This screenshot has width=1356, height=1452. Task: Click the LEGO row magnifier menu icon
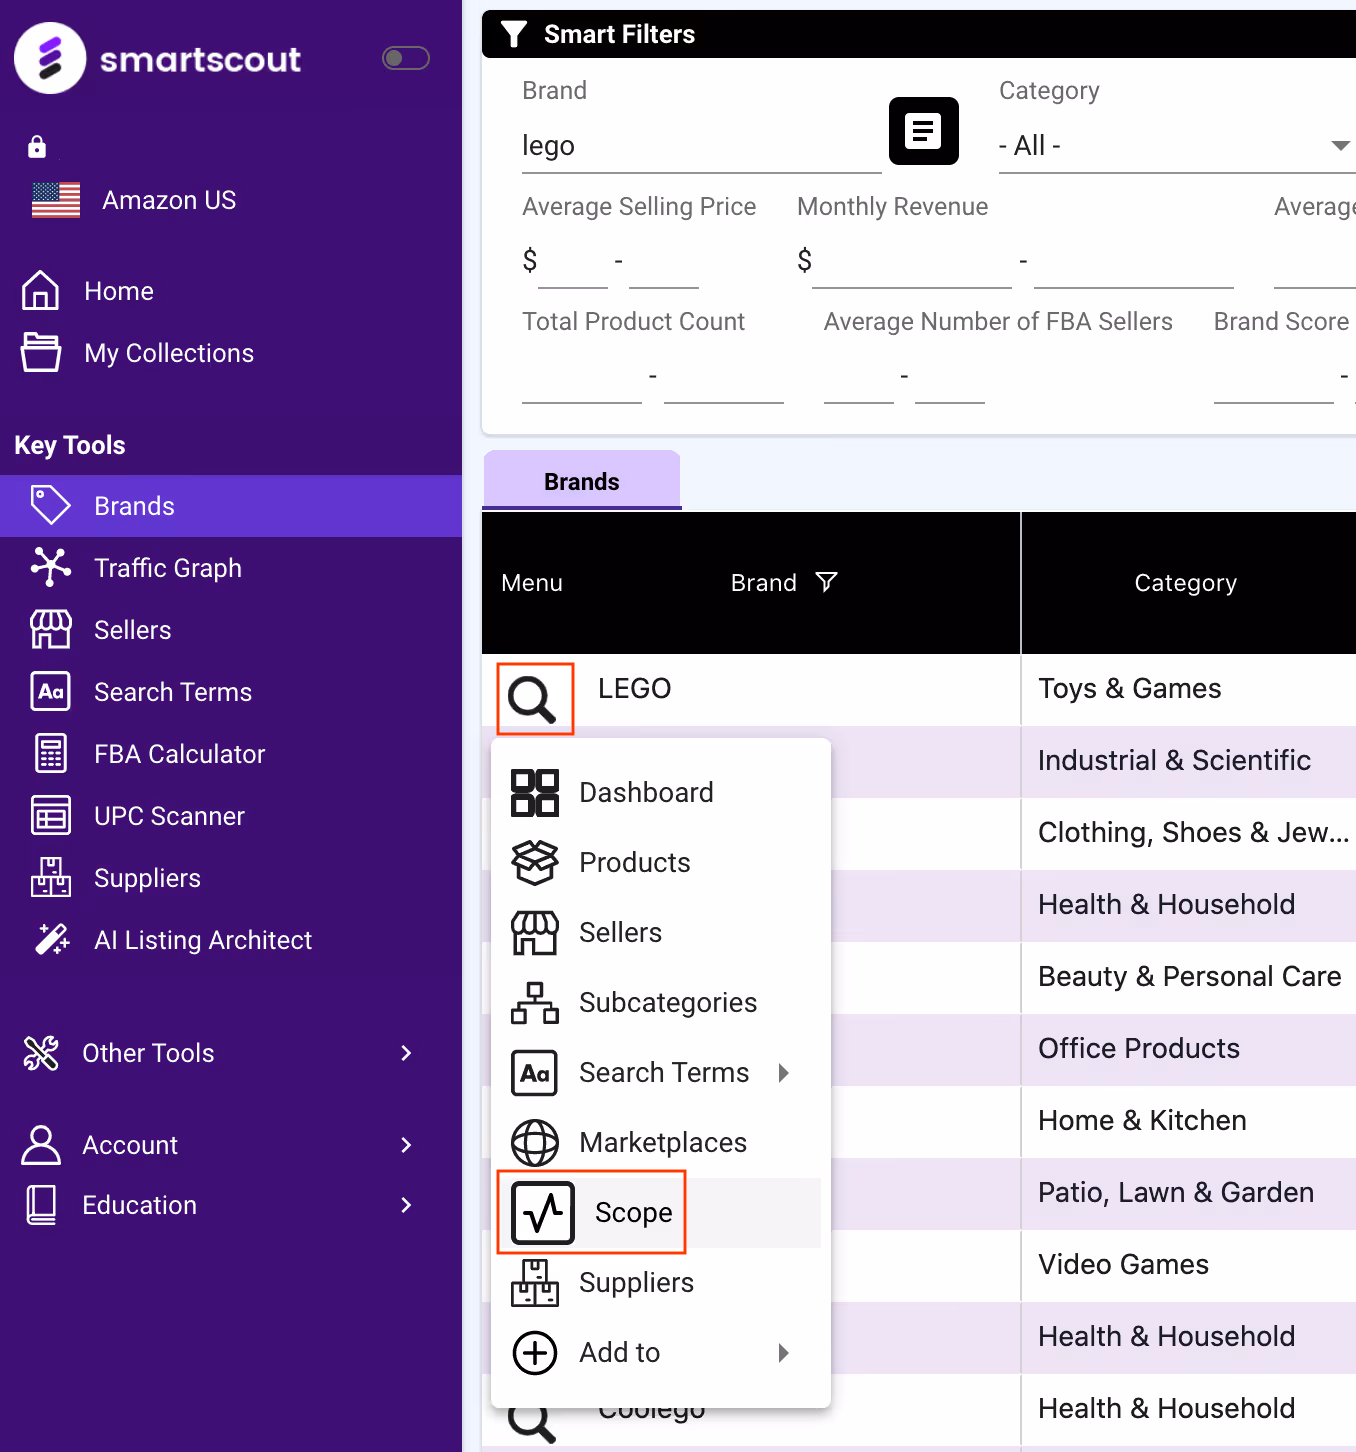point(532,699)
